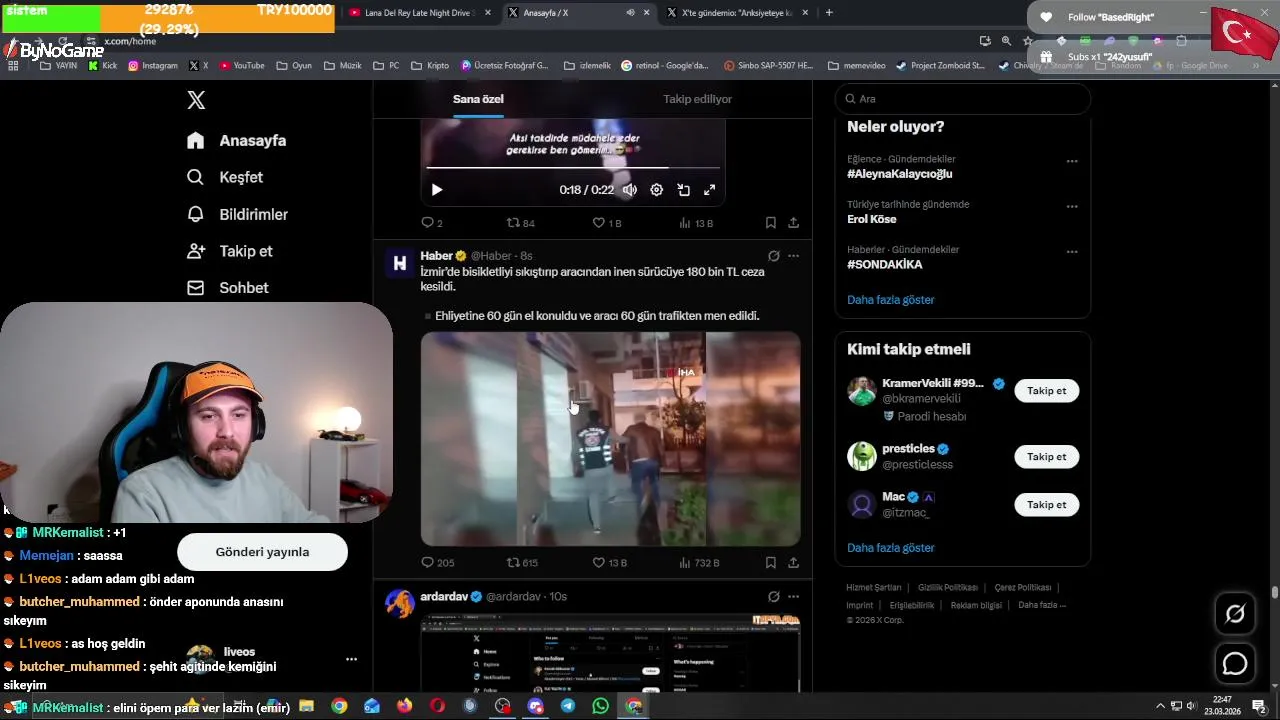Open more options for #SONDAKİKA trend
Viewport: 1280px width, 720px height.
coord(1072,252)
